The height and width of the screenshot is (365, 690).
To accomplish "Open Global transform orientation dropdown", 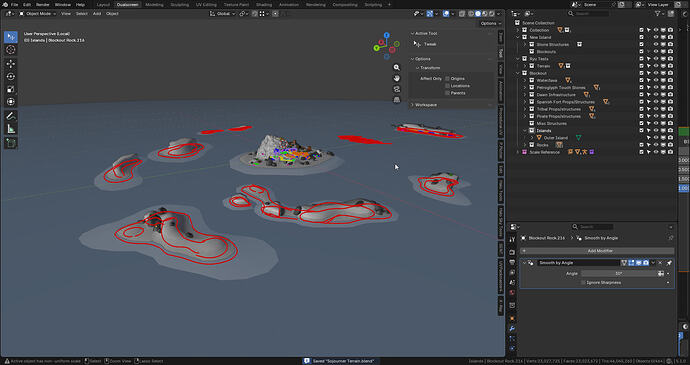I will 224,14.
